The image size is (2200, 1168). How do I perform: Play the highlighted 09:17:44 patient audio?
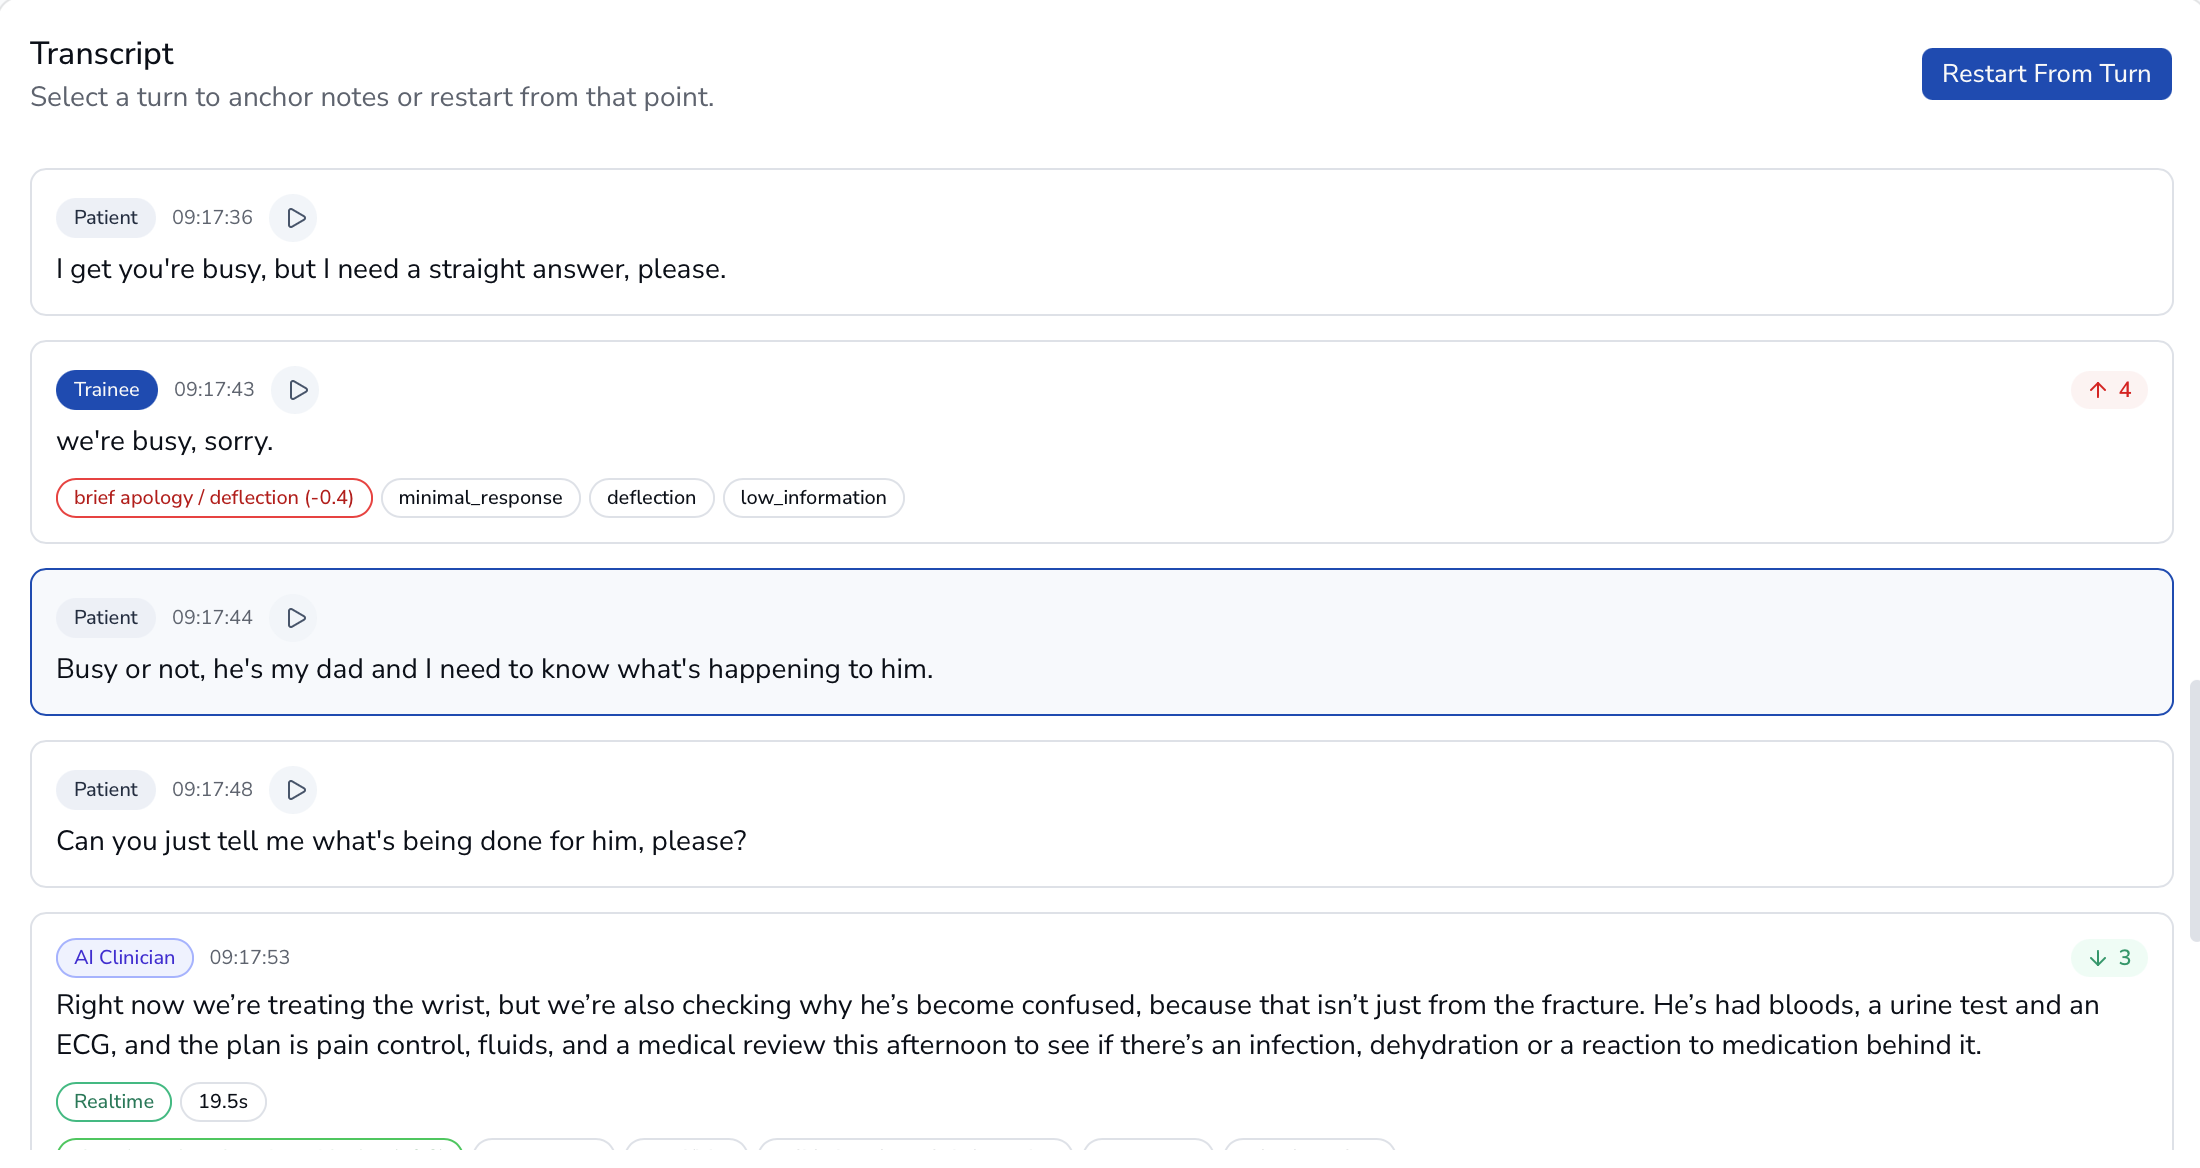coord(295,618)
